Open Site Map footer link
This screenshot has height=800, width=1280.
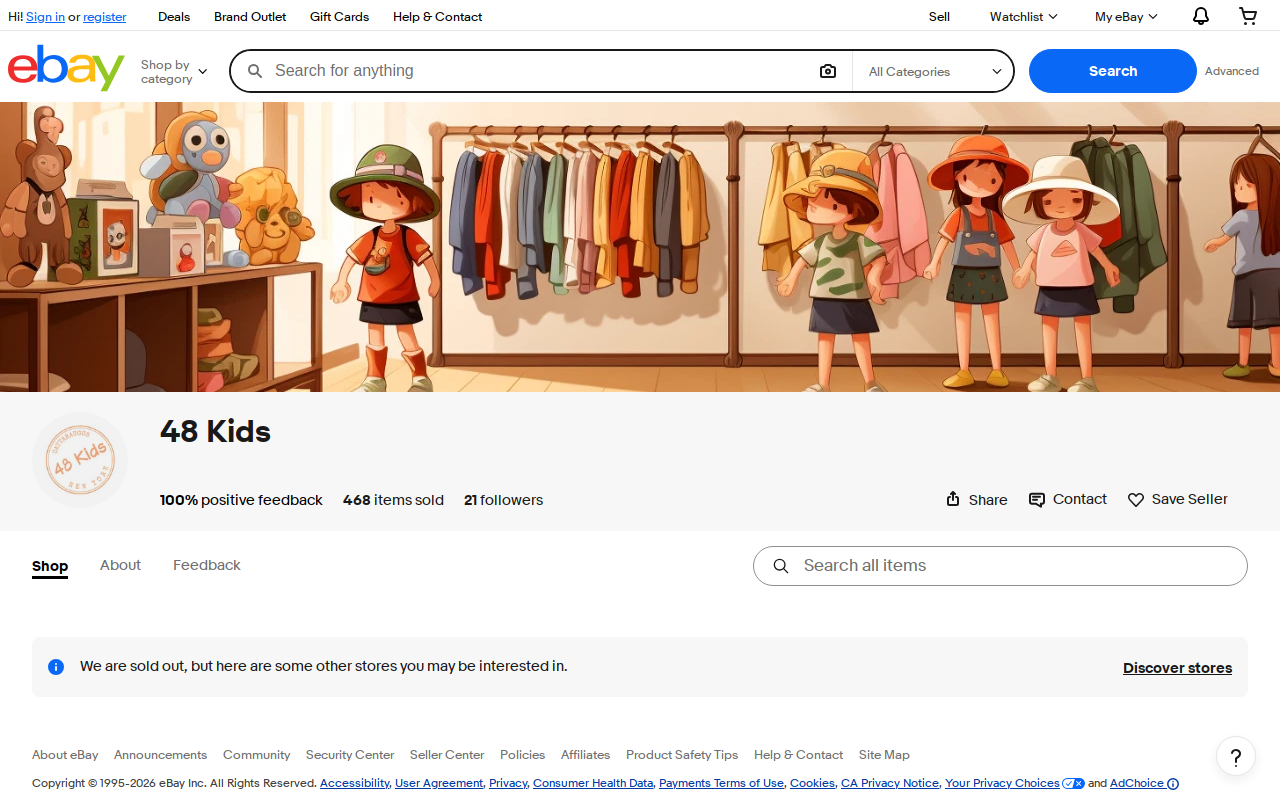(x=884, y=755)
